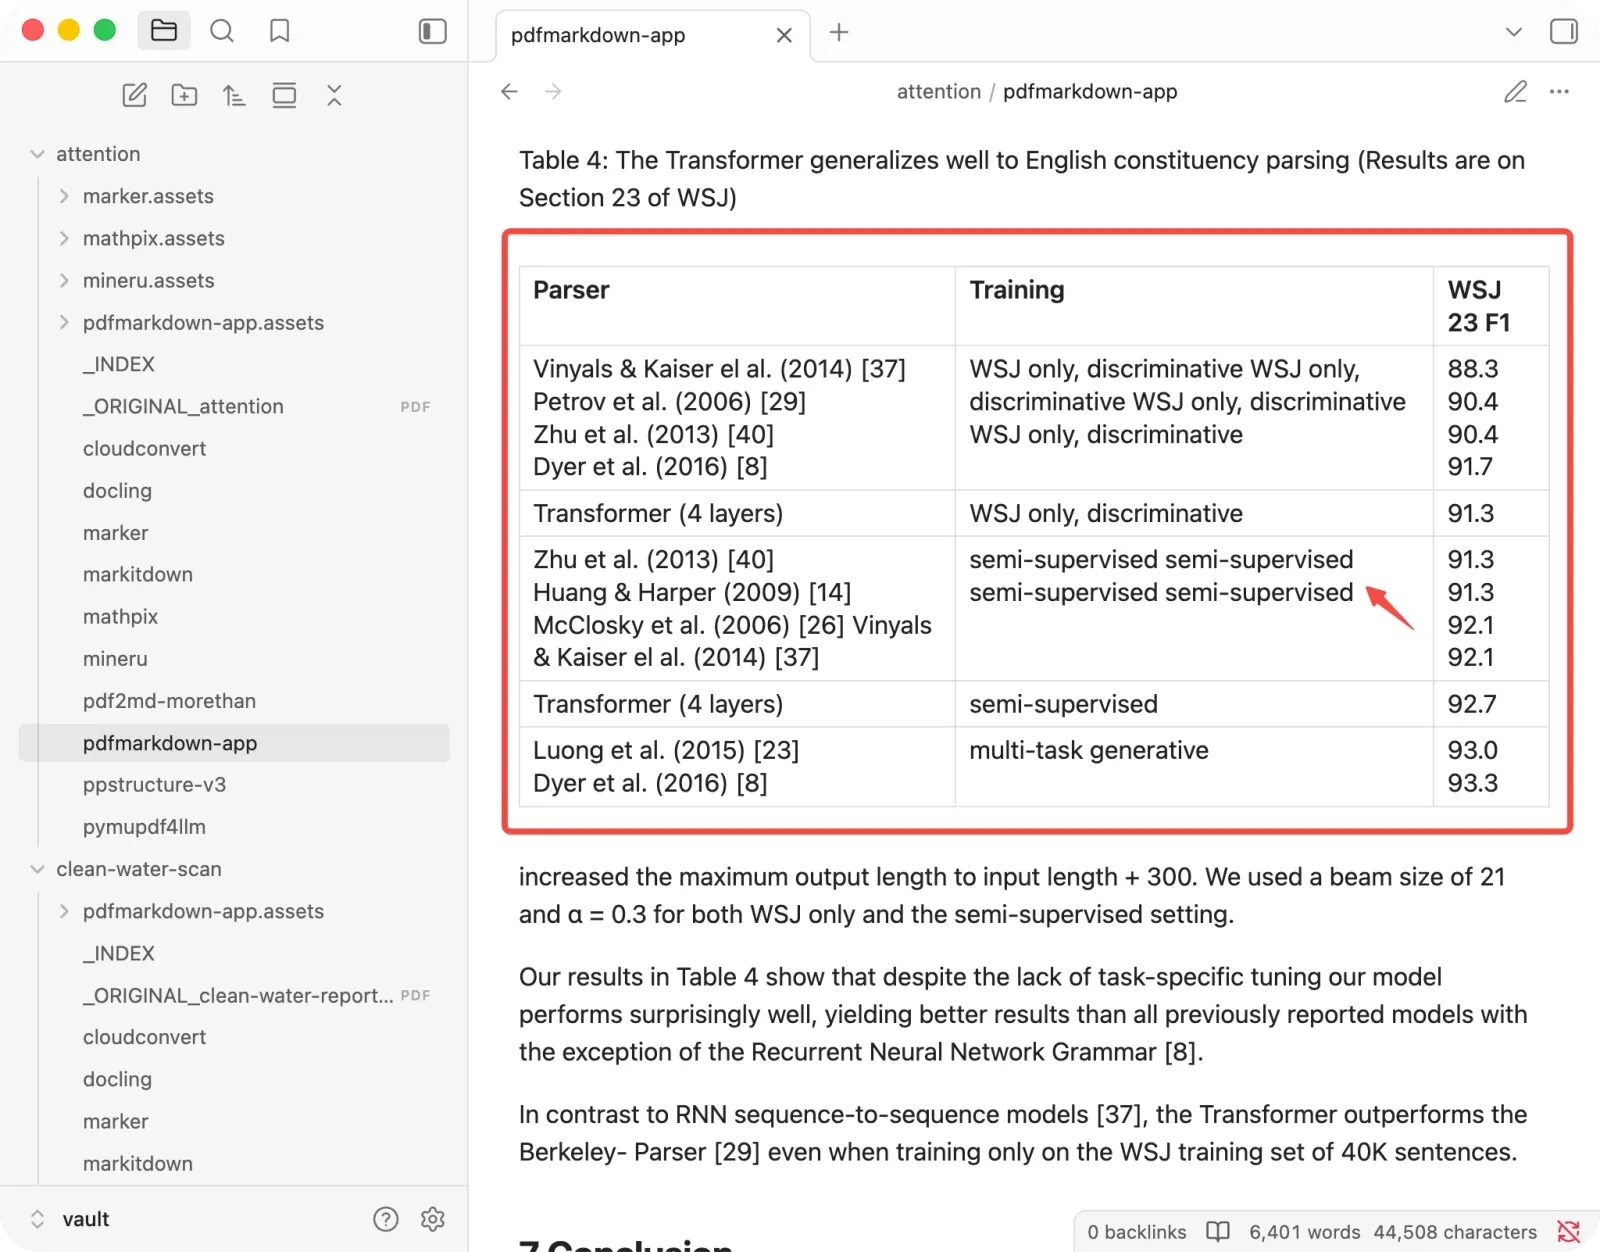Image resolution: width=1600 pixels, height=1252 pixels.
Task: Click the 92.7 score cell
Action: 1491,704
